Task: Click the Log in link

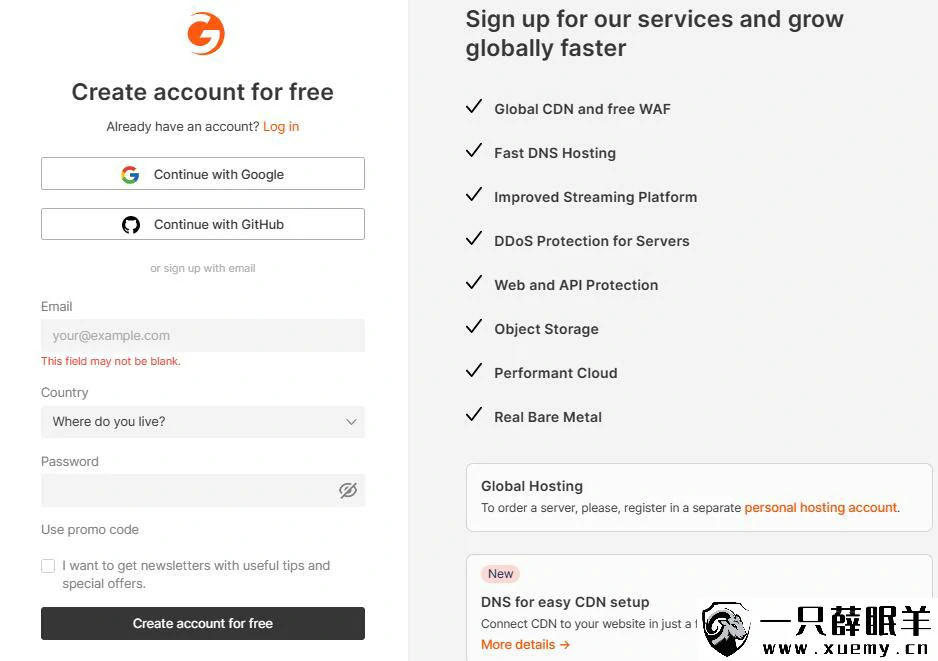Action: click(281, 127)
